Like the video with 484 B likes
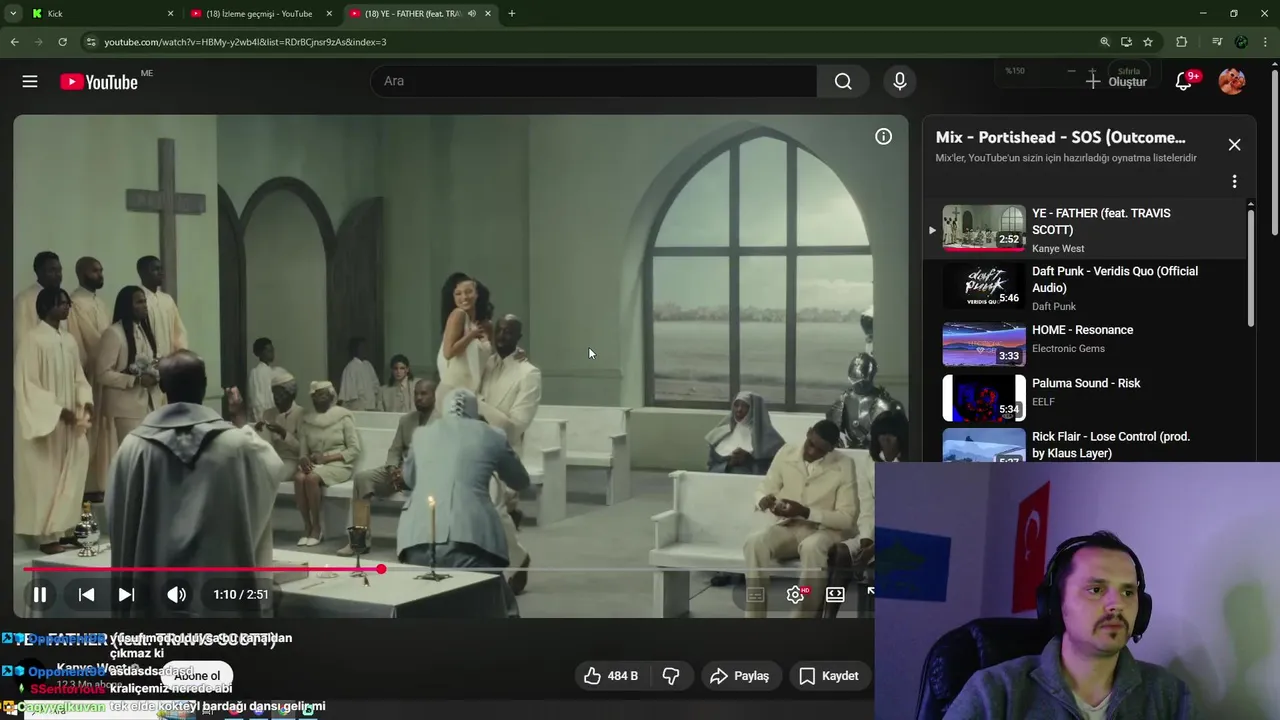 611,676
